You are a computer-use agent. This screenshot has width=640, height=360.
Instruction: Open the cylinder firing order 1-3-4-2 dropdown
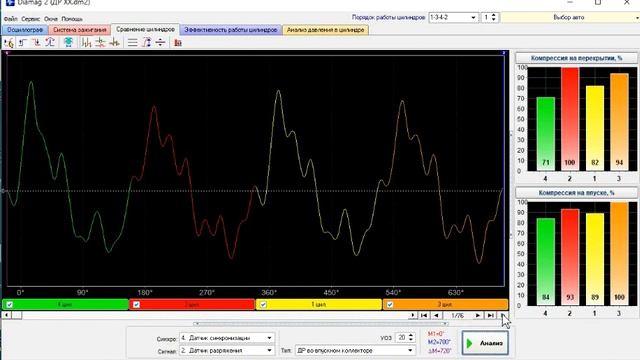[453, 18]
